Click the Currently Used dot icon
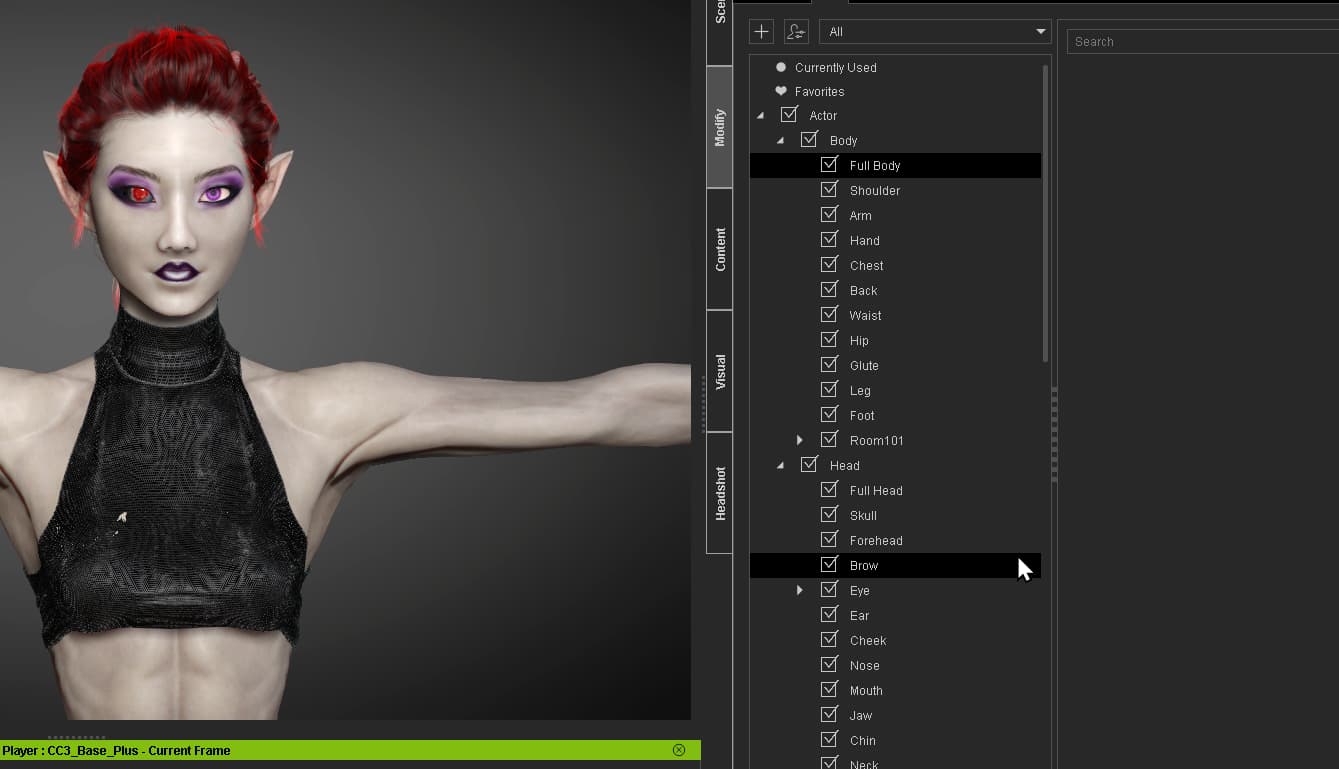This screenshot has width=1339, height=769. click(x=781, y=67)
